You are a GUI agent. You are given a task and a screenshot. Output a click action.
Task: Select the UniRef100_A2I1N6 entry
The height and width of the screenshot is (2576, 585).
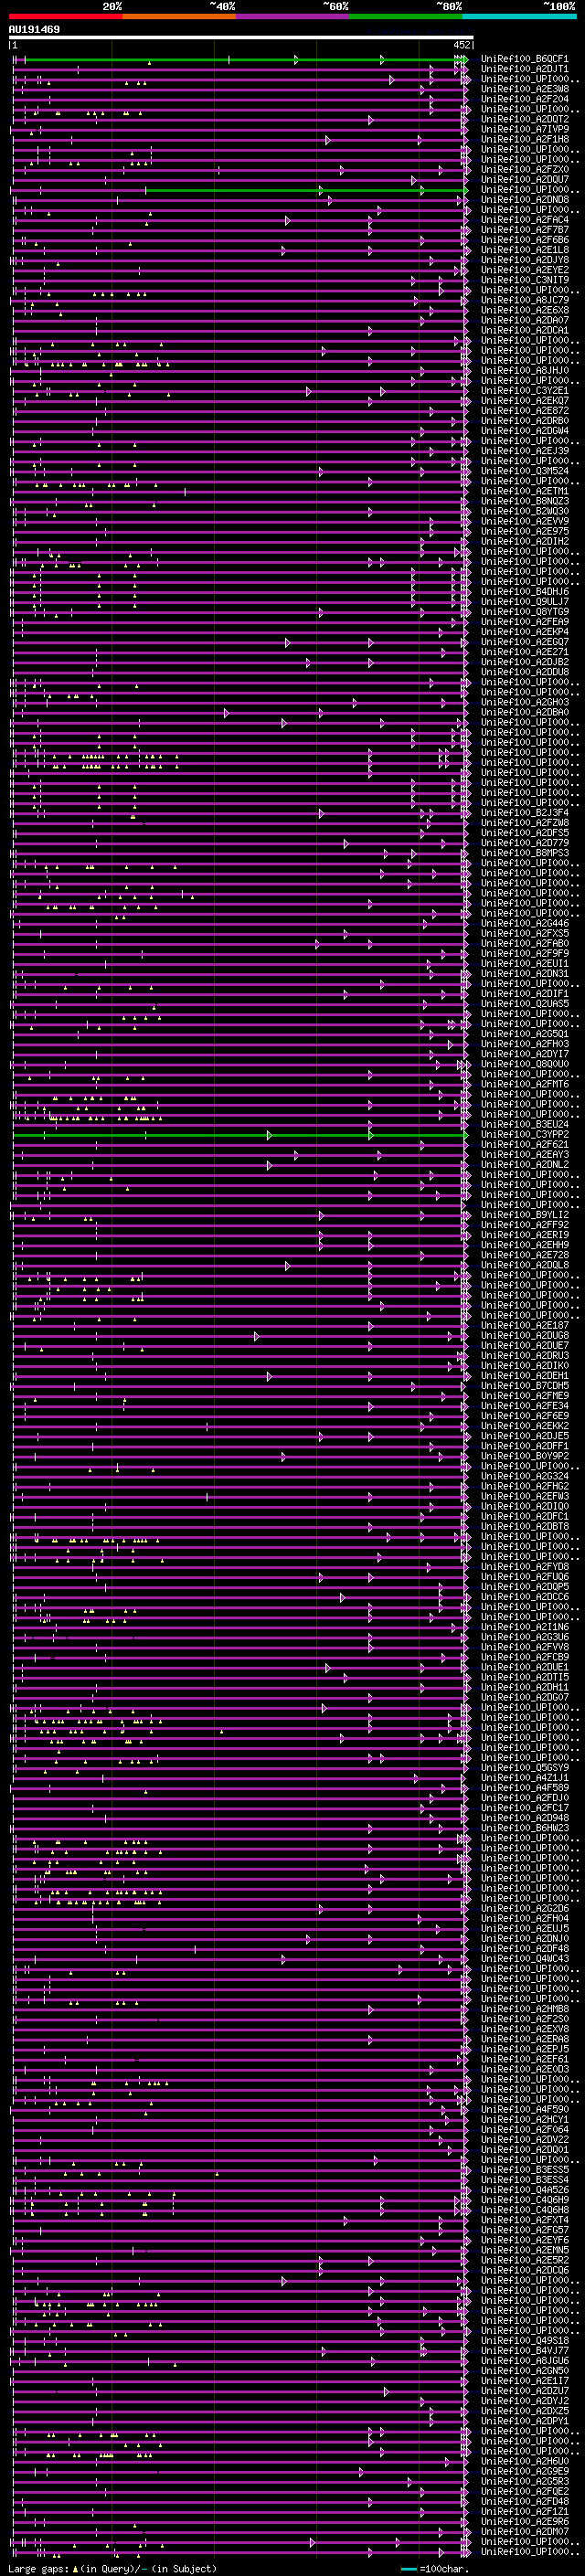pyautogui.click(x=524, y=1626)
